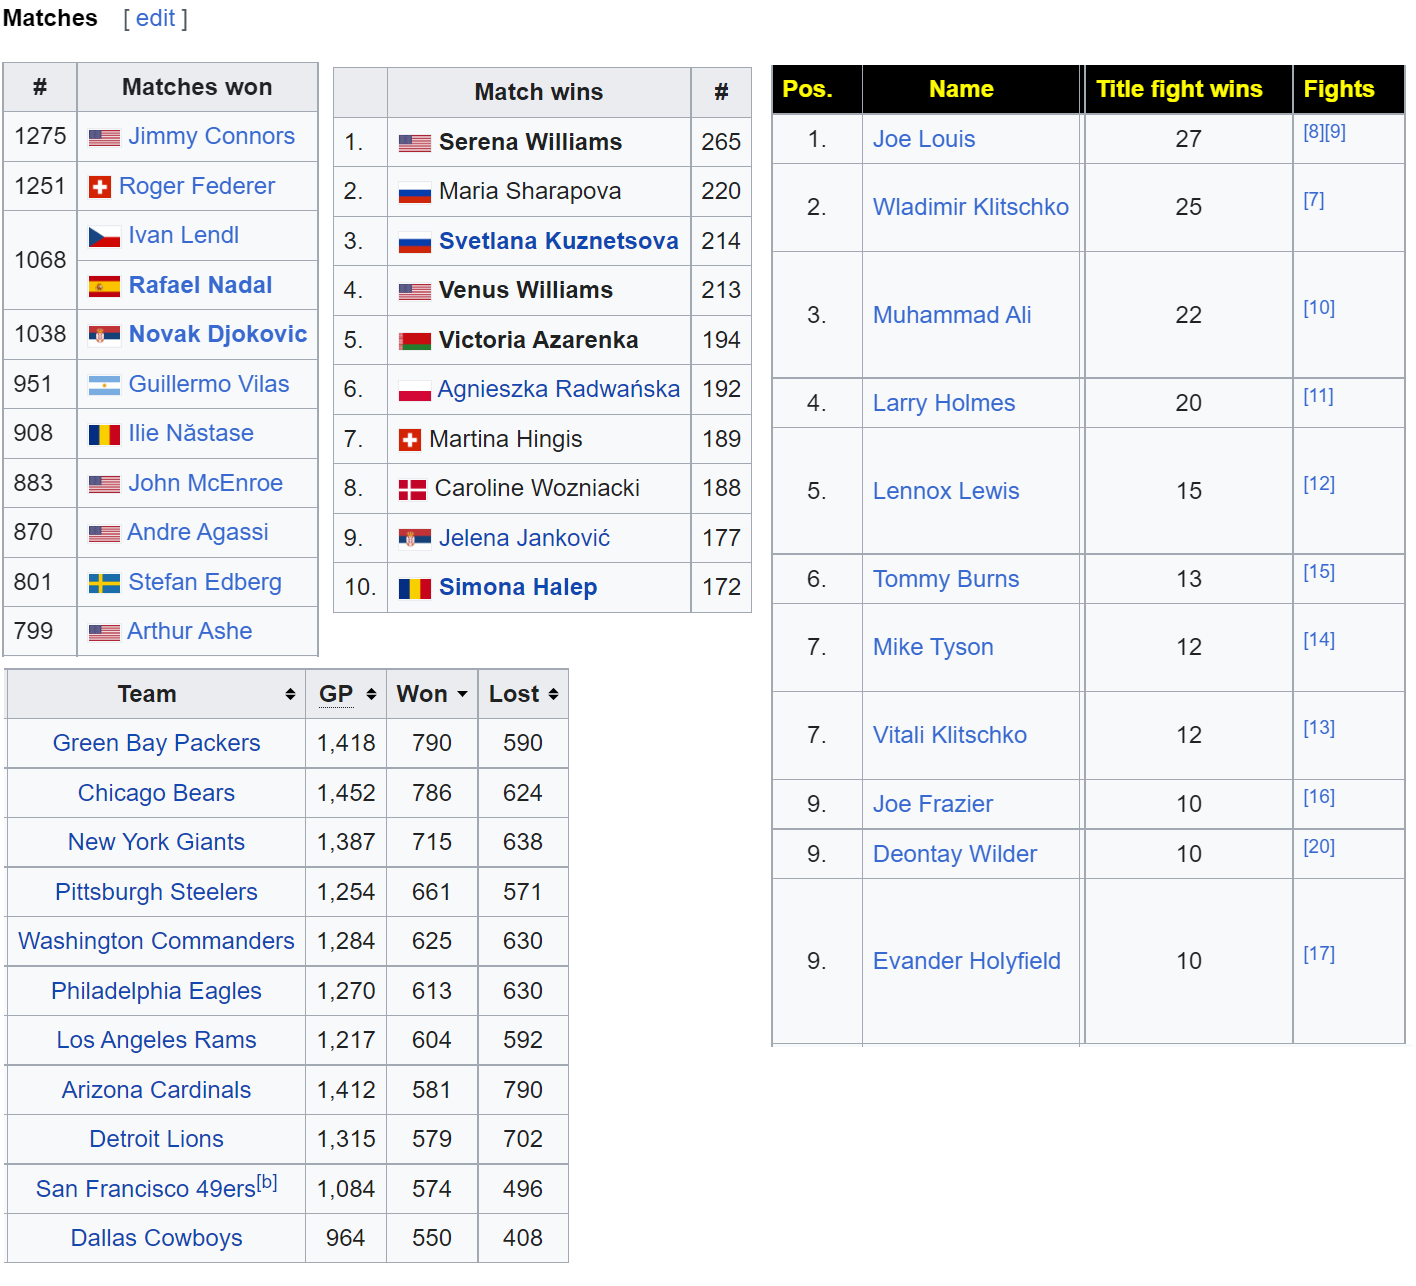Open the Jimmy Connors link
1416x1286 pixels.
tap(211, 136)
